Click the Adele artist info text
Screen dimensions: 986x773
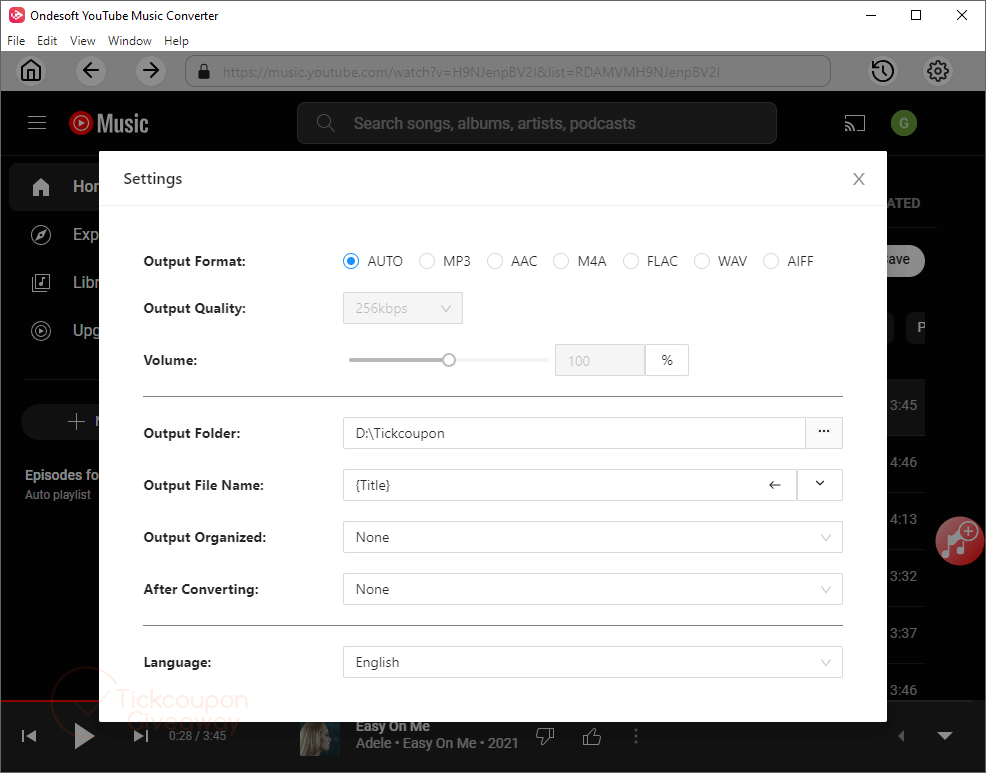(437, 743)
